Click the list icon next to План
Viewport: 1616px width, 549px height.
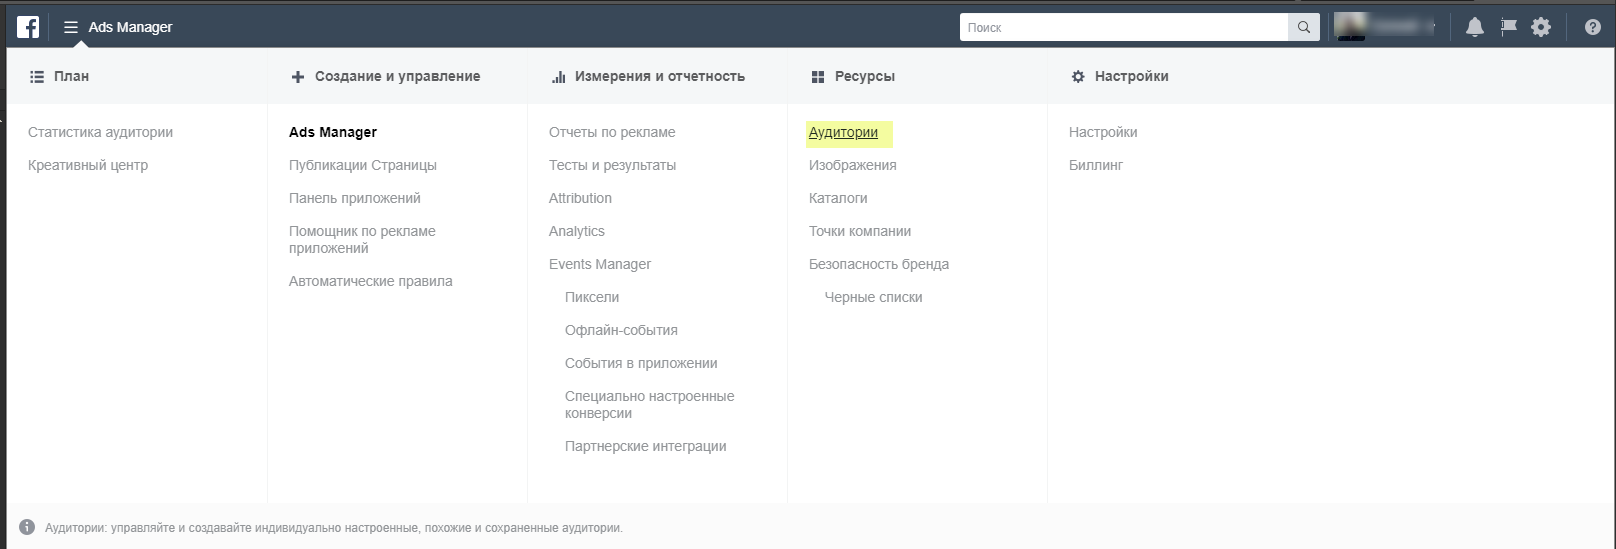[37, 76]
